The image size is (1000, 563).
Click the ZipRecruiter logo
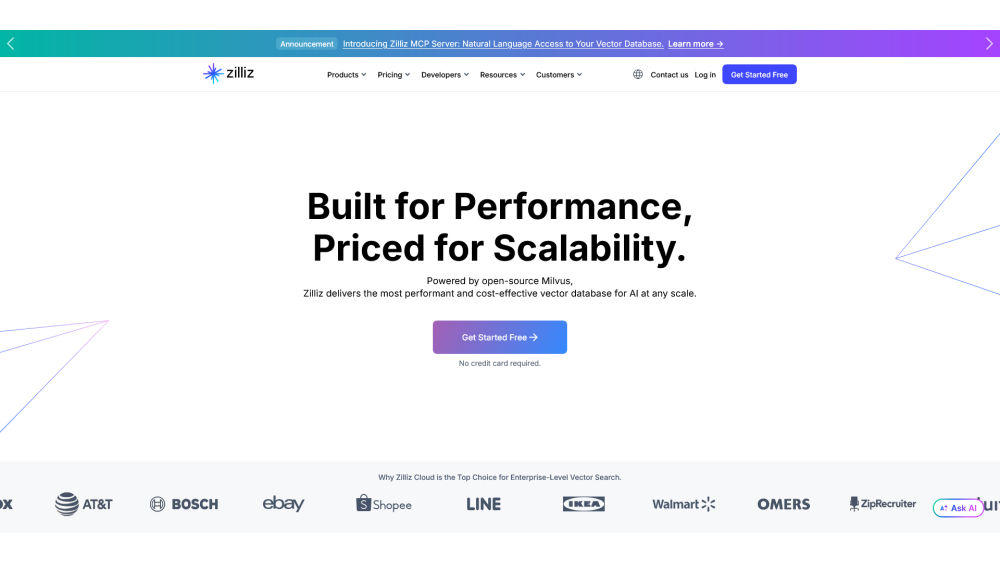[882, 504]
